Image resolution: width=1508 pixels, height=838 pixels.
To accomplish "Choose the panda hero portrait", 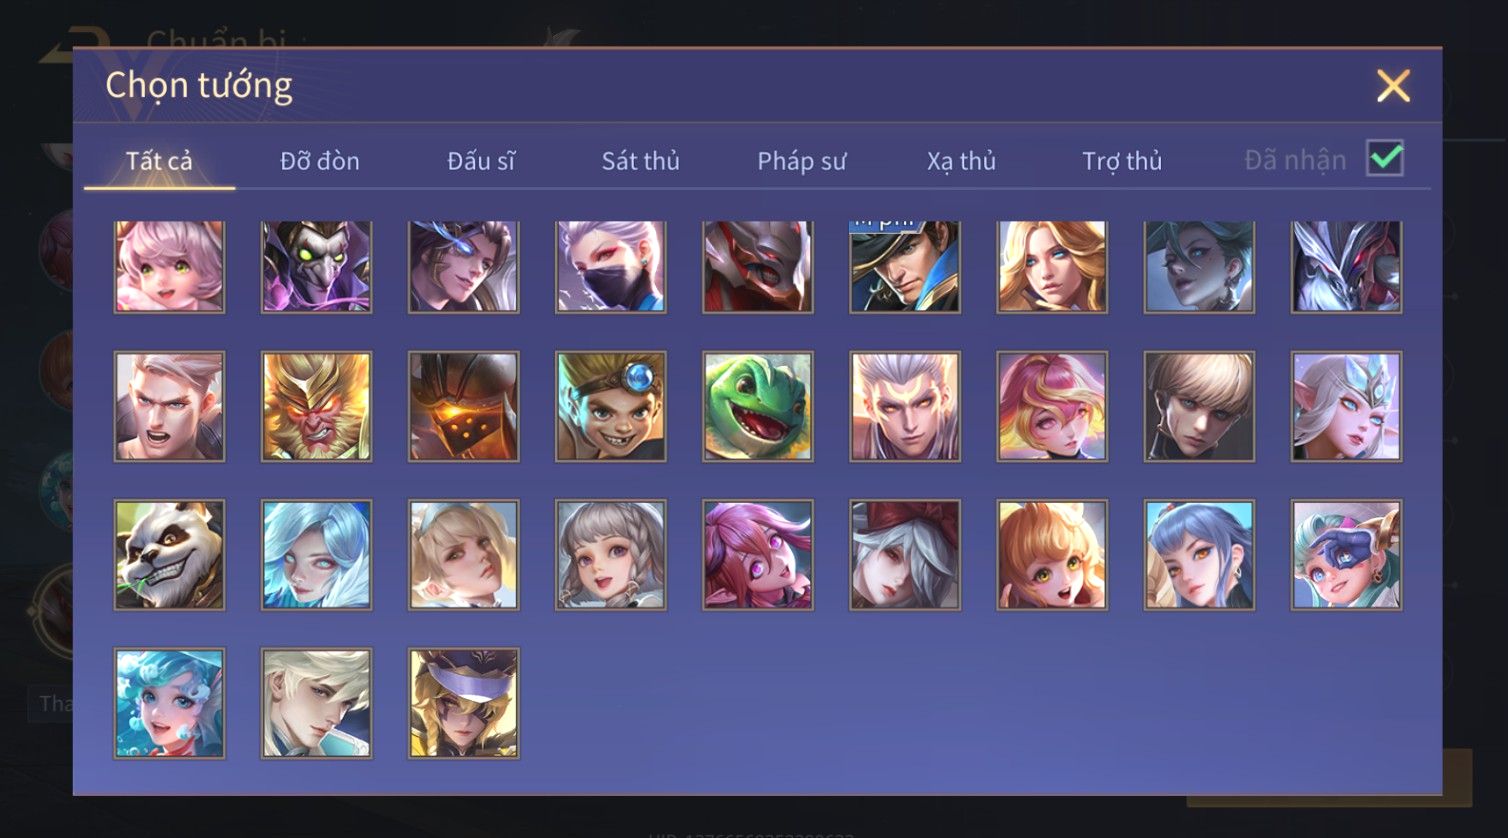I will [170, 555].
